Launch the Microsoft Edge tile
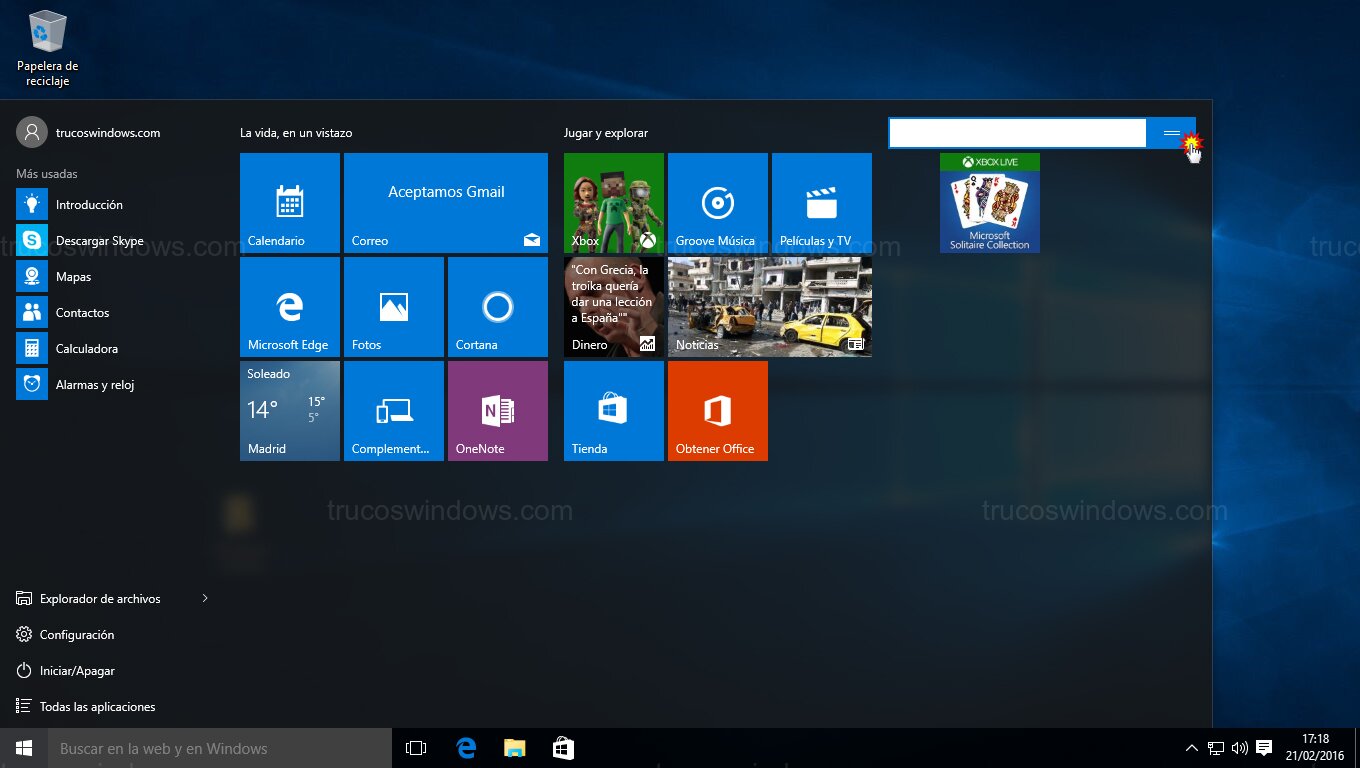The image size is (1360, 768). (290, 307)
